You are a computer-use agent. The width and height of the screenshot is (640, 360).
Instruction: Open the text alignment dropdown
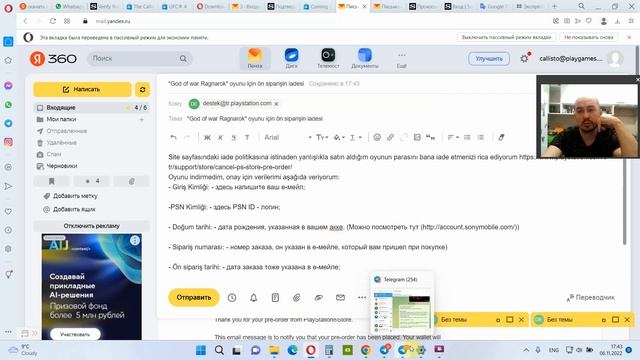click(x=453, y=138)
